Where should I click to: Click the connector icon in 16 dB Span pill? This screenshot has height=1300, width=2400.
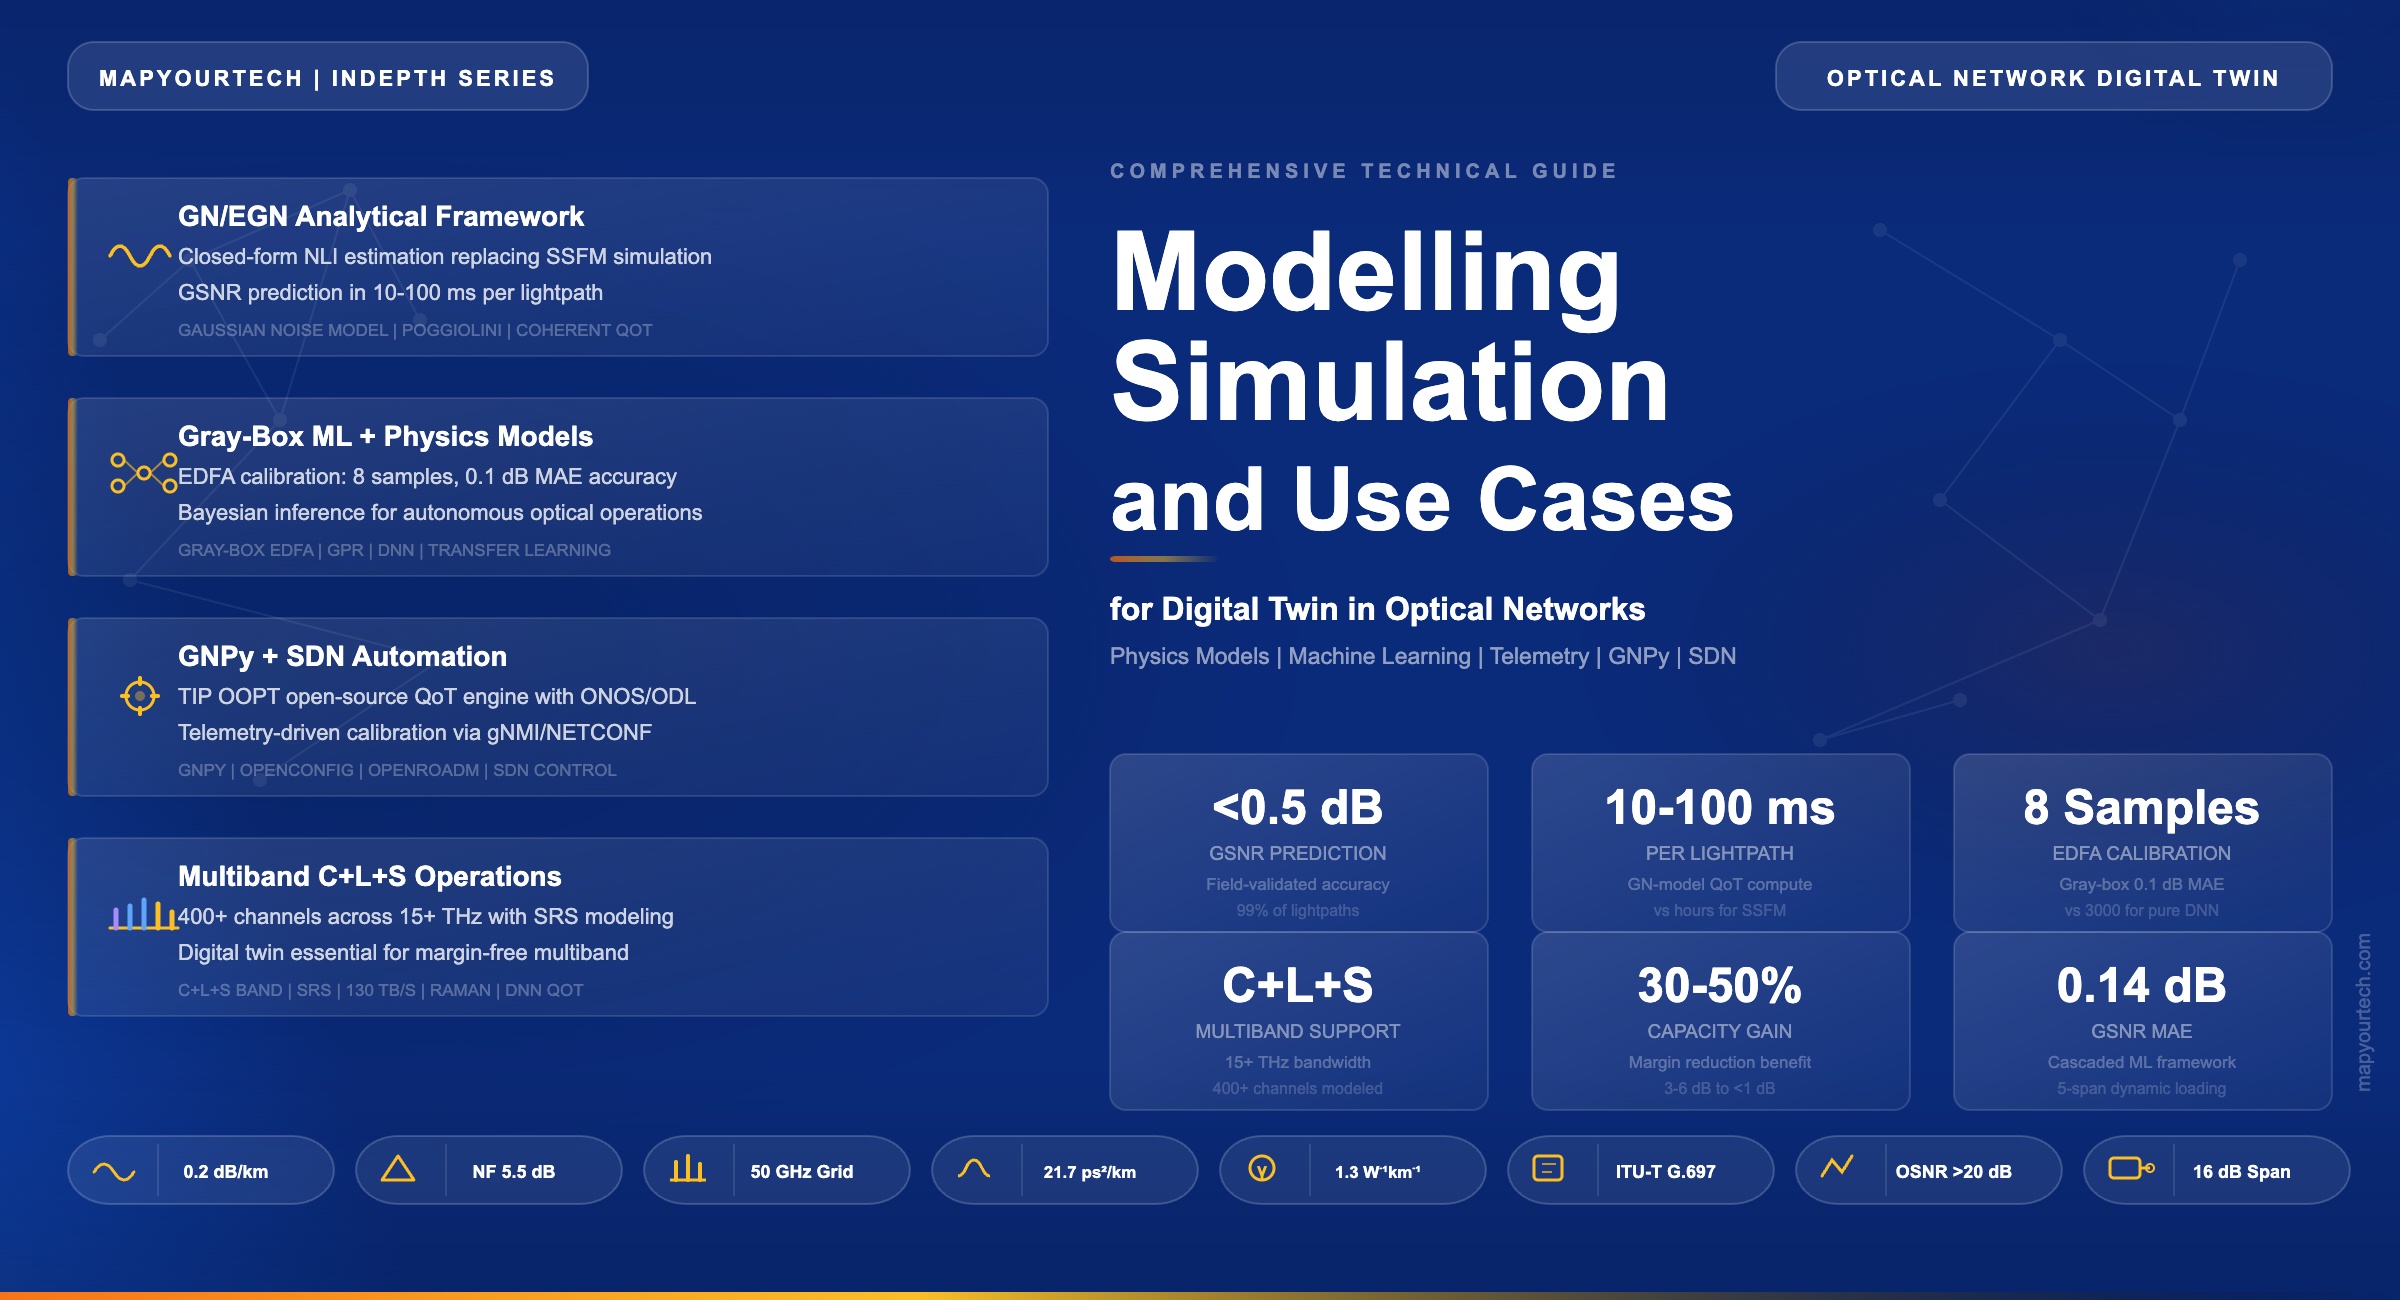[x=2131, y=1168]
